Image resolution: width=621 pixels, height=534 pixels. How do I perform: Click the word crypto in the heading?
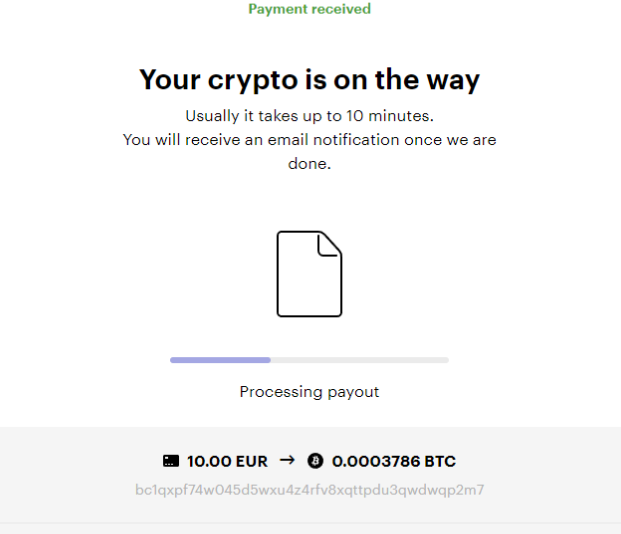253,81
